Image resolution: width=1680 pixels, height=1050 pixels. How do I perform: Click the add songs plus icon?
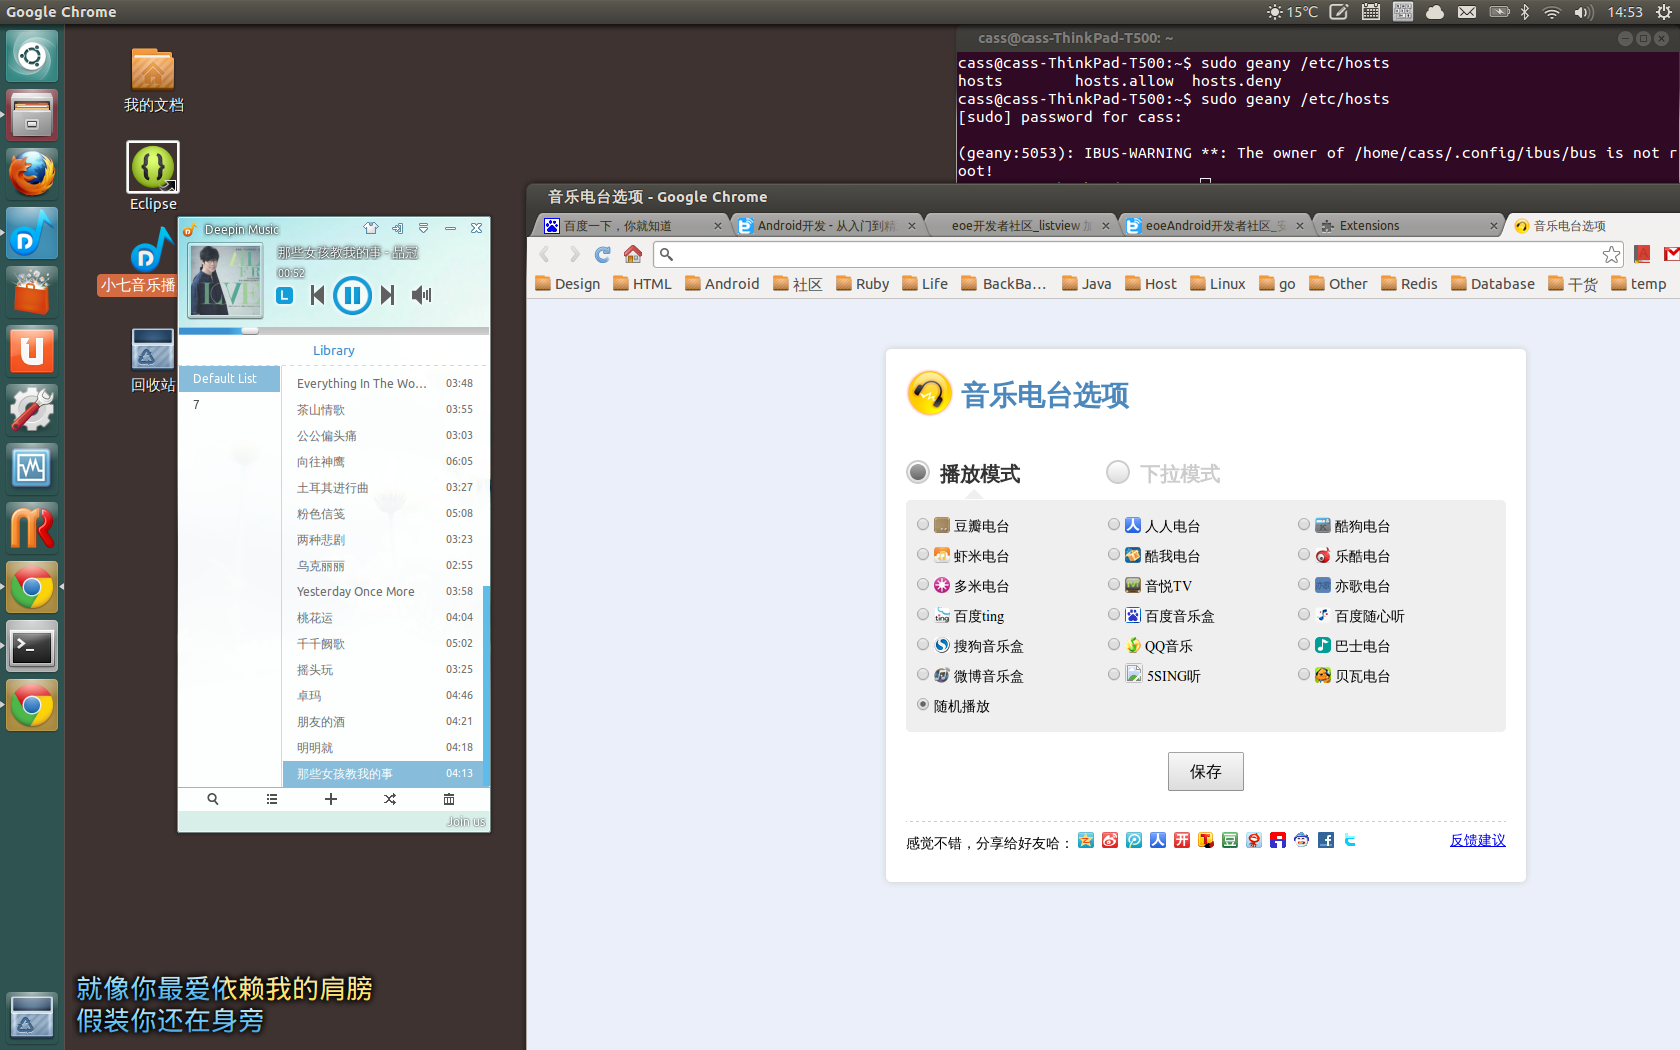[331, 799]
